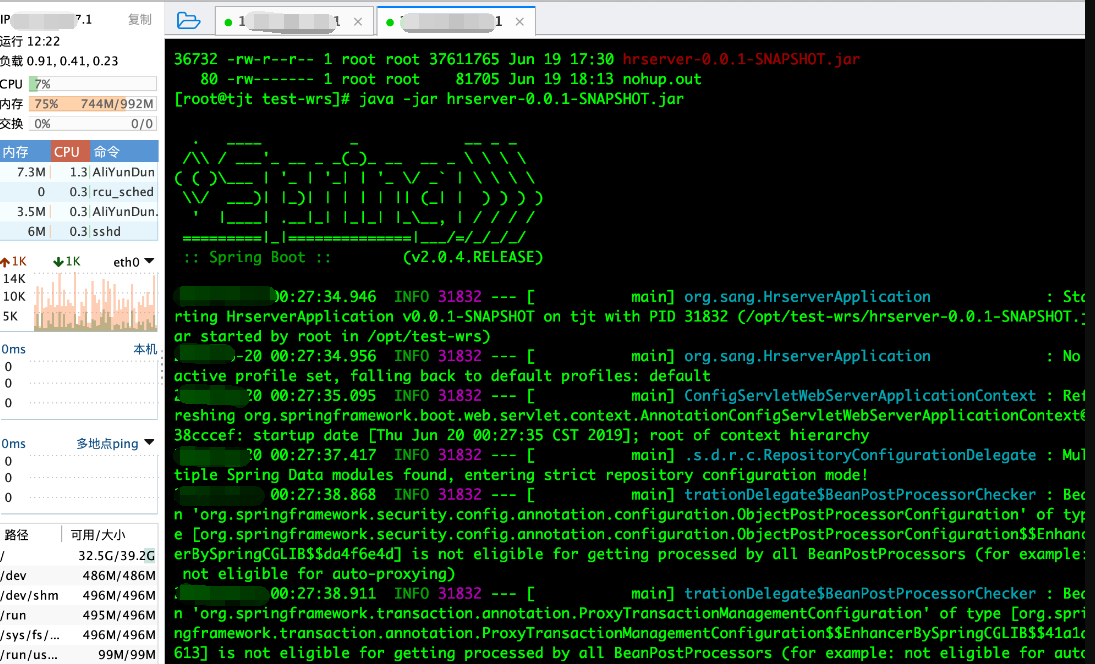Select the /sys/fs/... disk row
This screenshot has width=1095, height=664.
79,635
